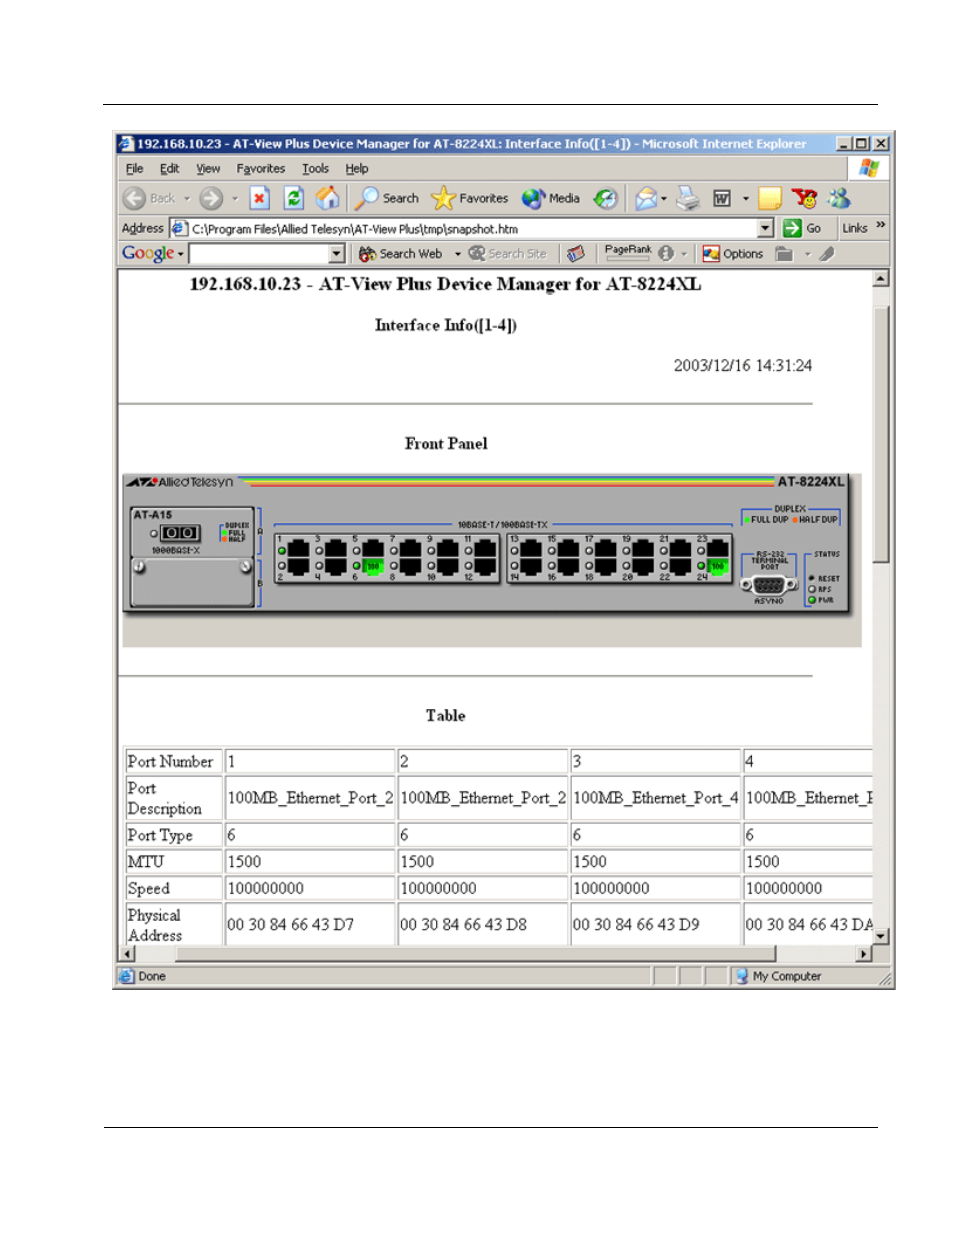Image resolution: width=954 pixels, height=1235 pixels.
Task: Click the Search Site button
Action: click(x=508, y=254)
